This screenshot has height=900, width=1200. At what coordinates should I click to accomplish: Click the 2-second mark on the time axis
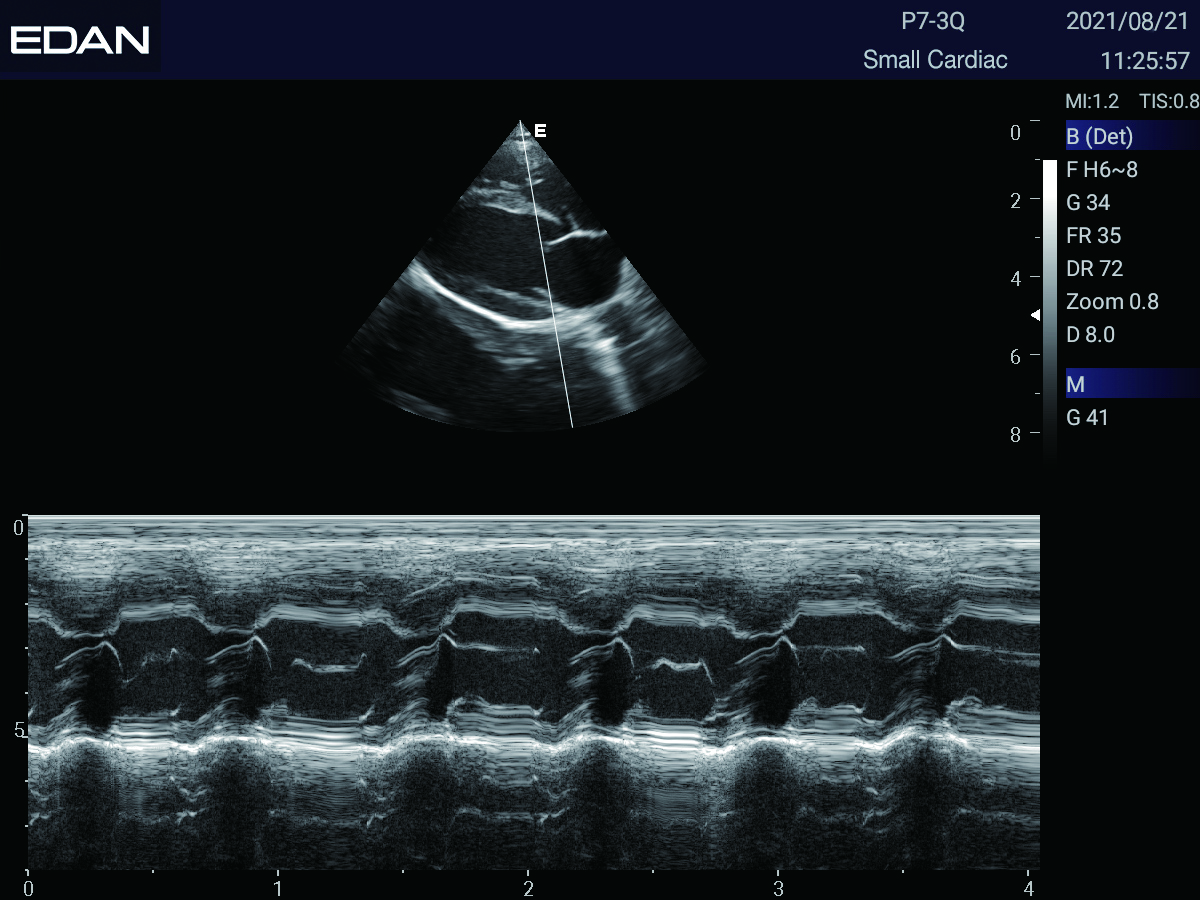click(528, 887)
